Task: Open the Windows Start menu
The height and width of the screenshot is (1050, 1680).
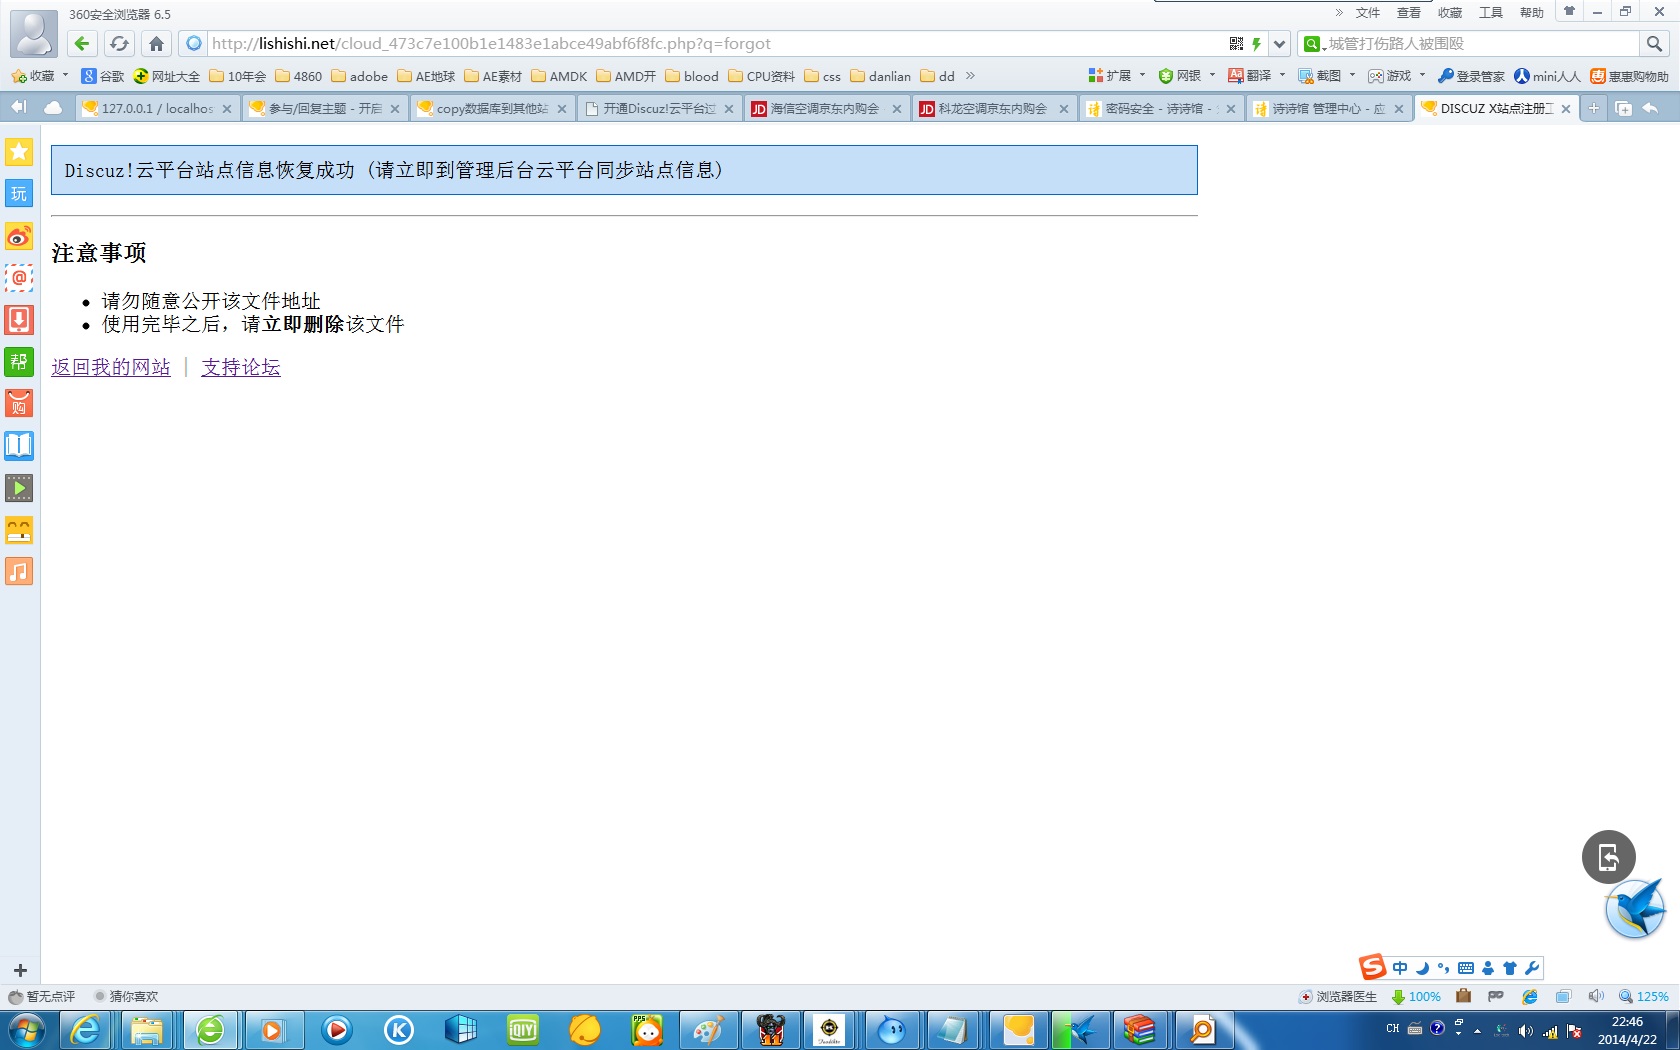Action: tap(26, 1030)
